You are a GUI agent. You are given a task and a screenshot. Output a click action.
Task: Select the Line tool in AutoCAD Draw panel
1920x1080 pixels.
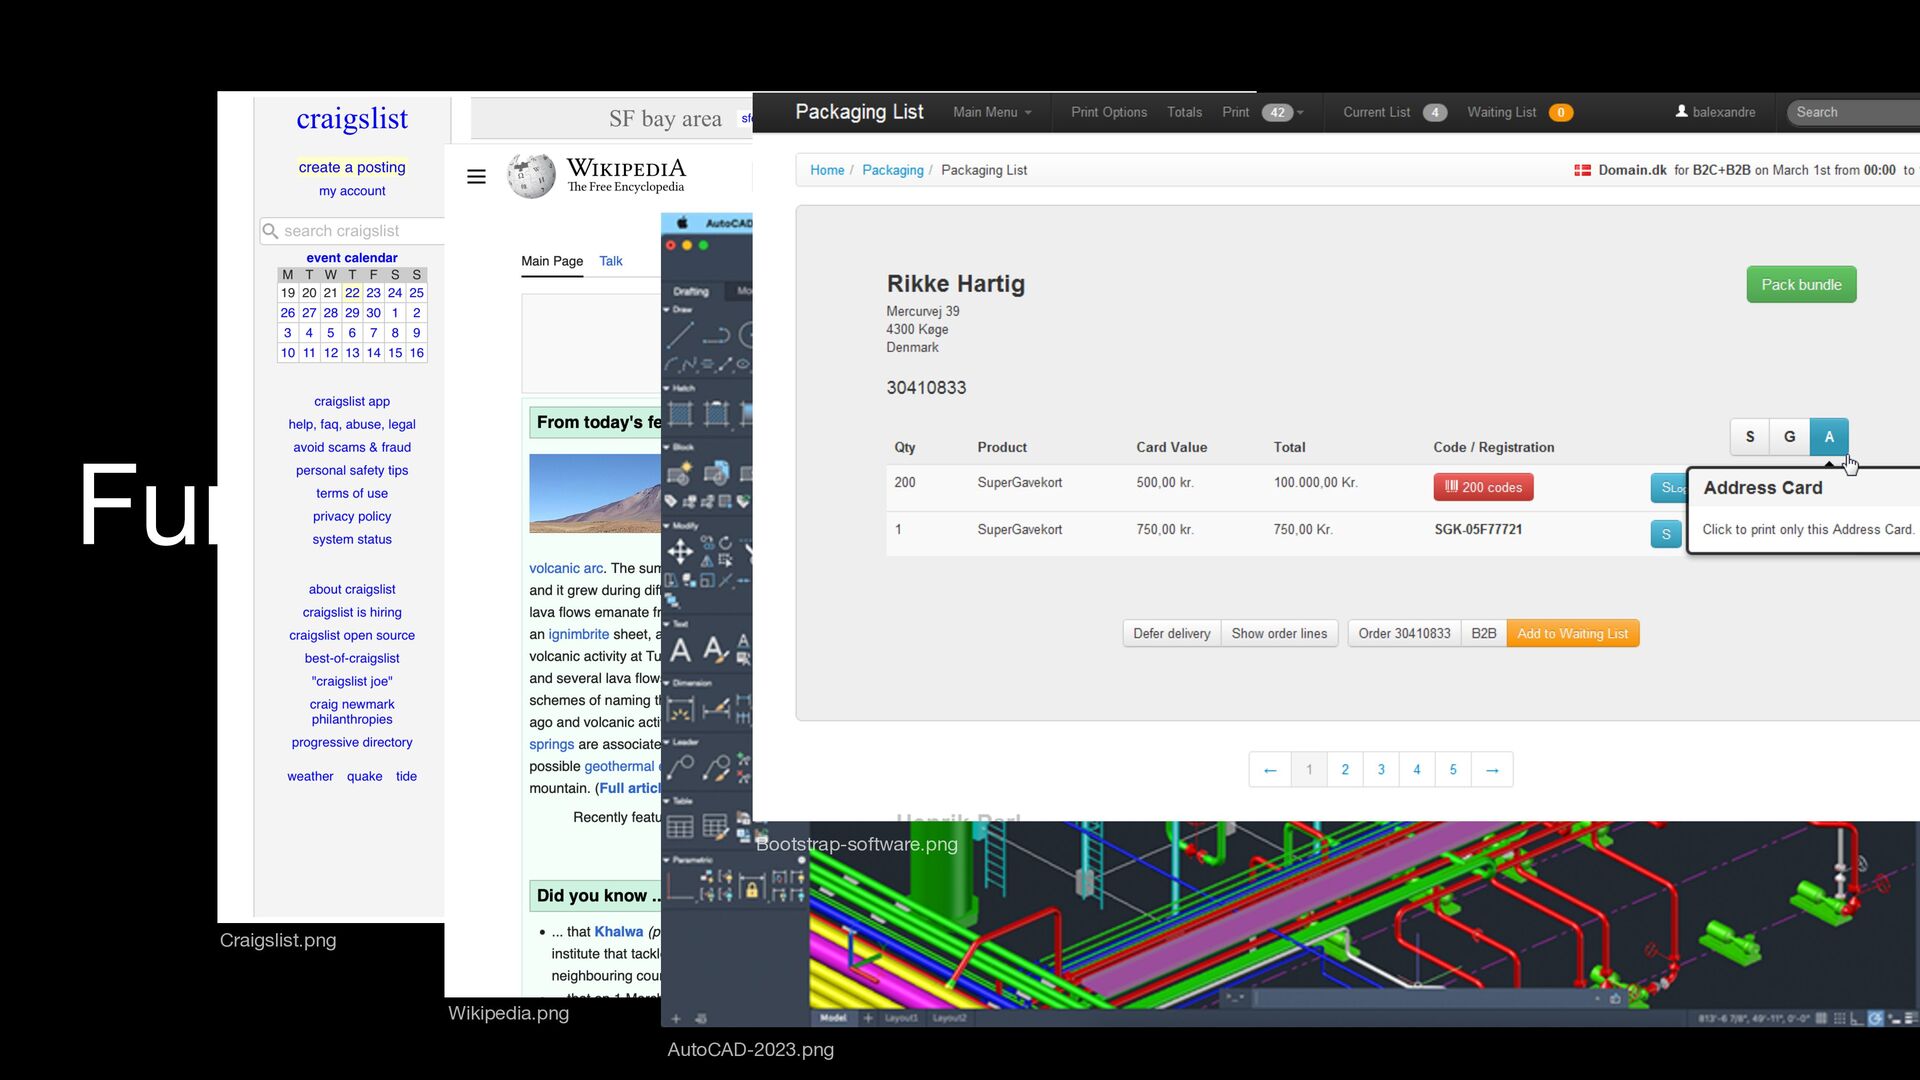(680, 335)
